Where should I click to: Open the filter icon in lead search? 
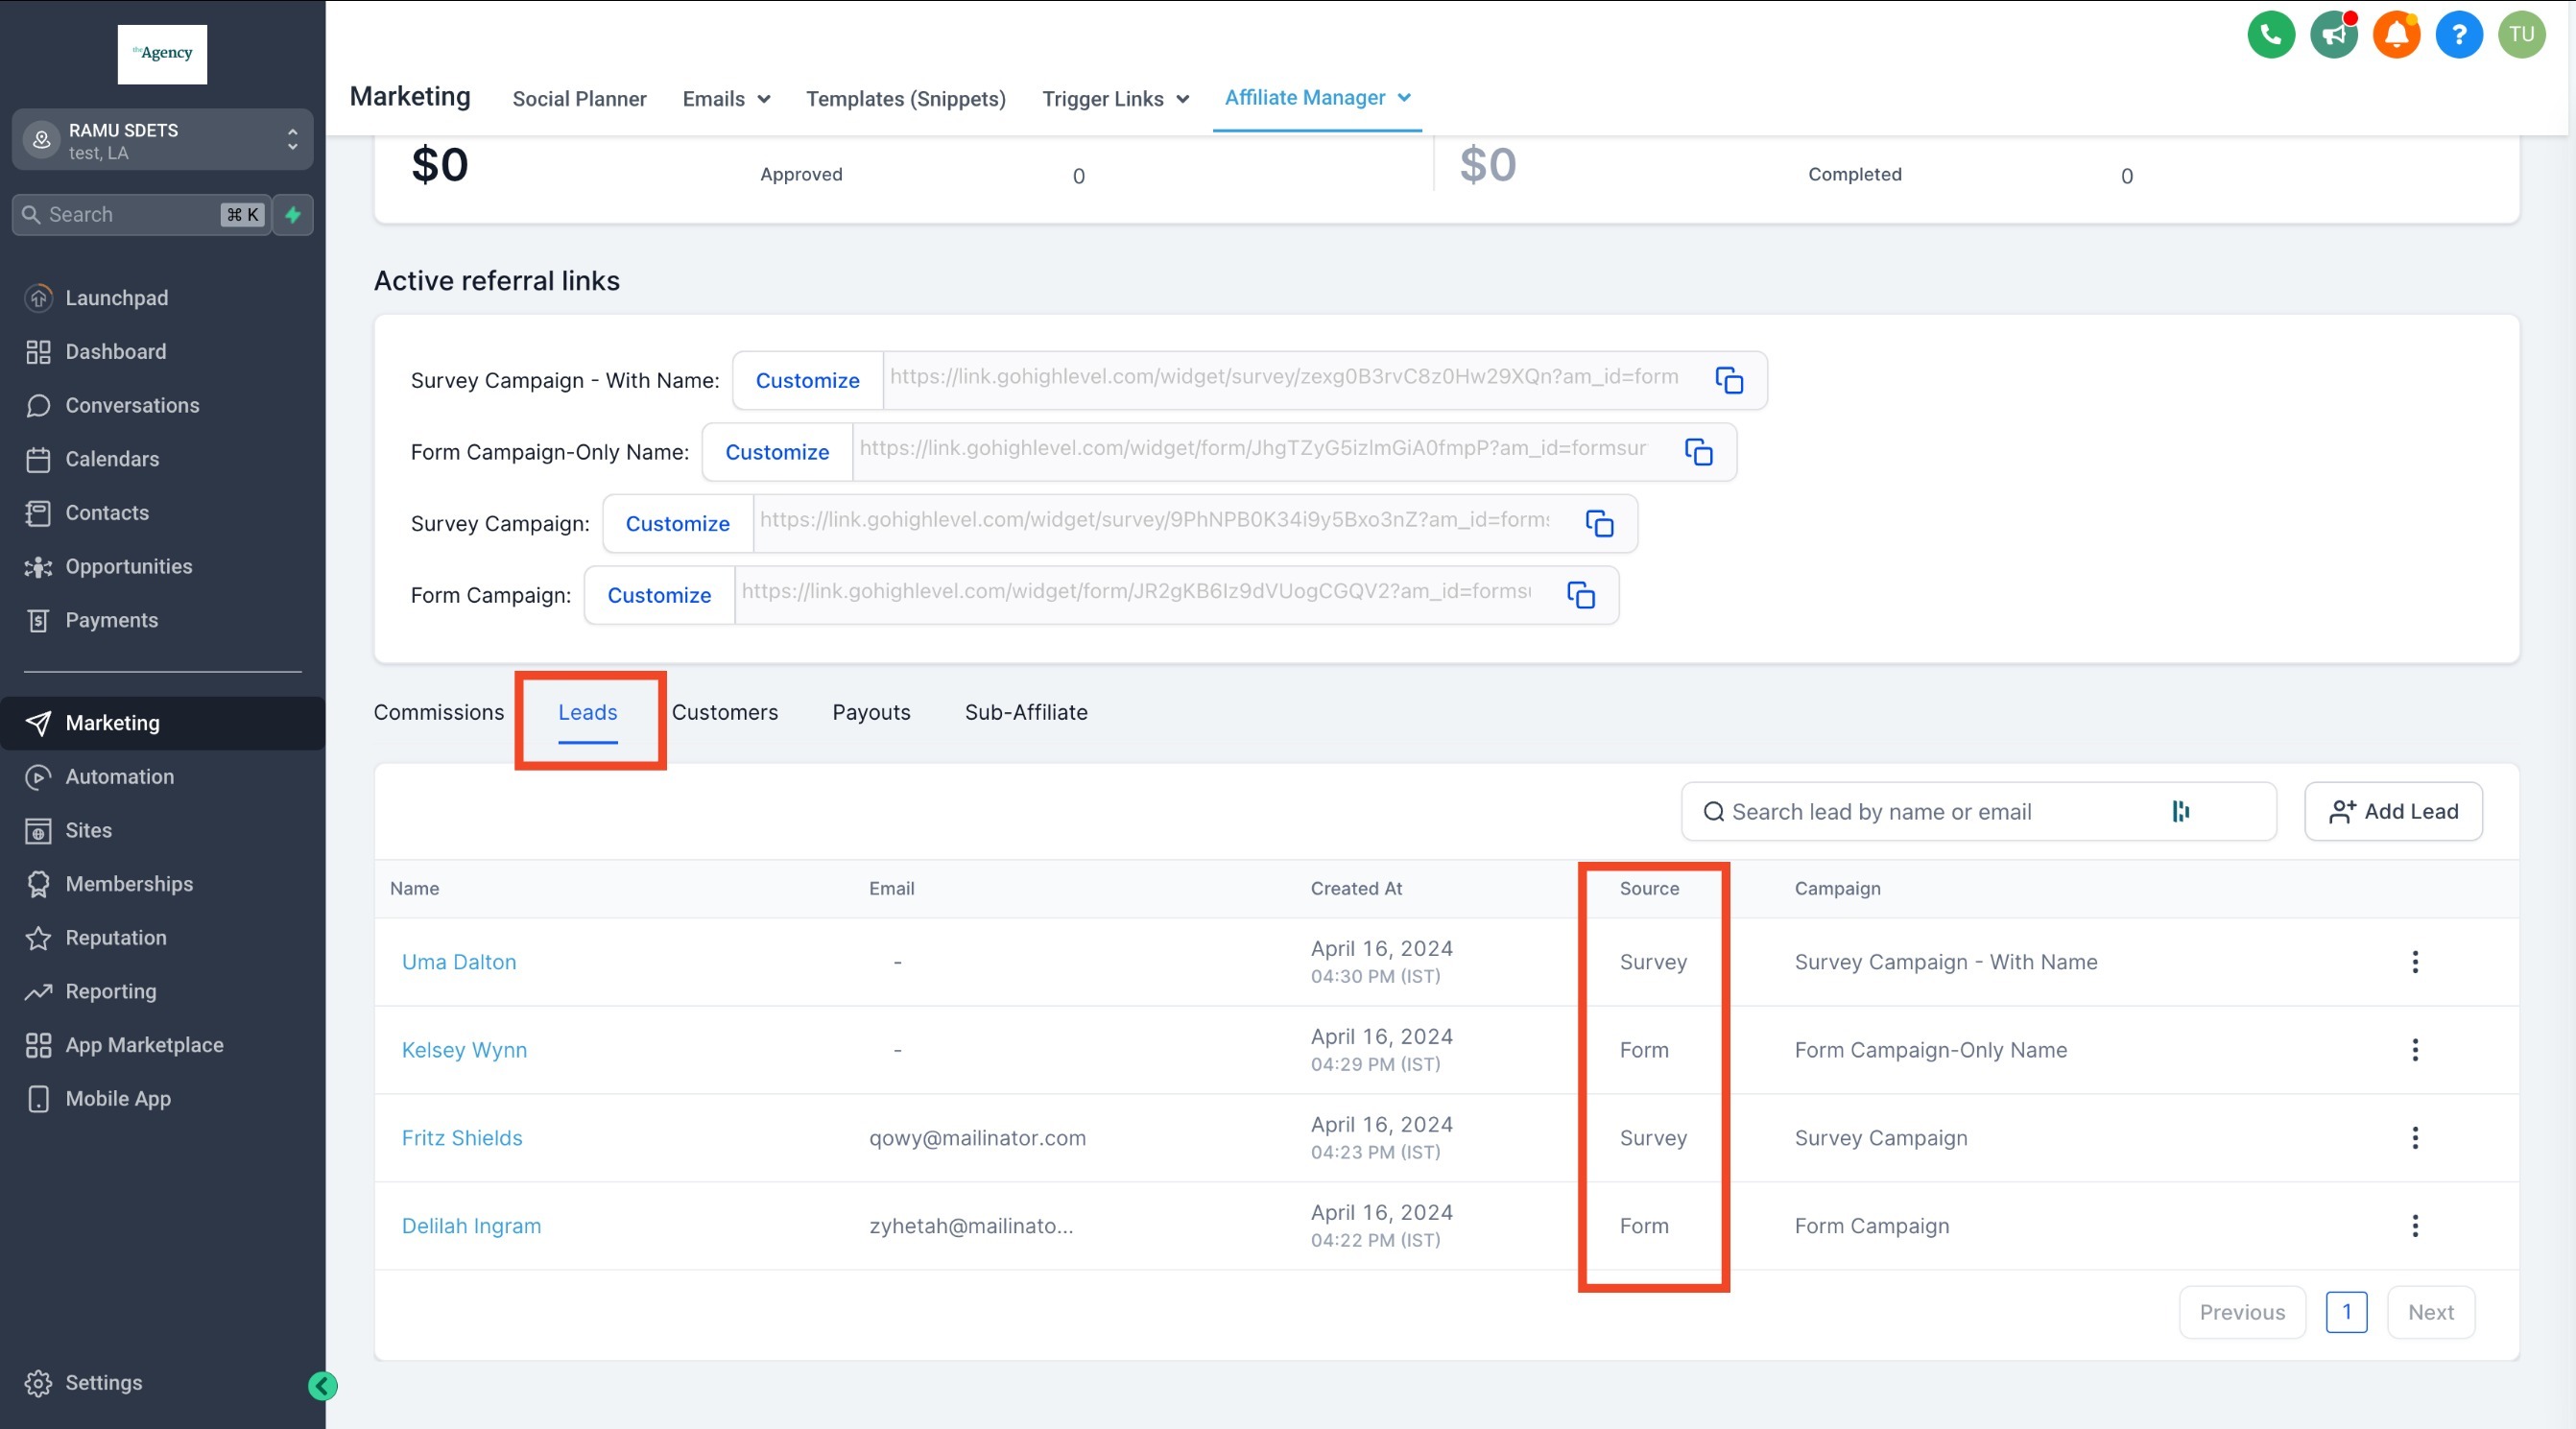click(2180, 811)
